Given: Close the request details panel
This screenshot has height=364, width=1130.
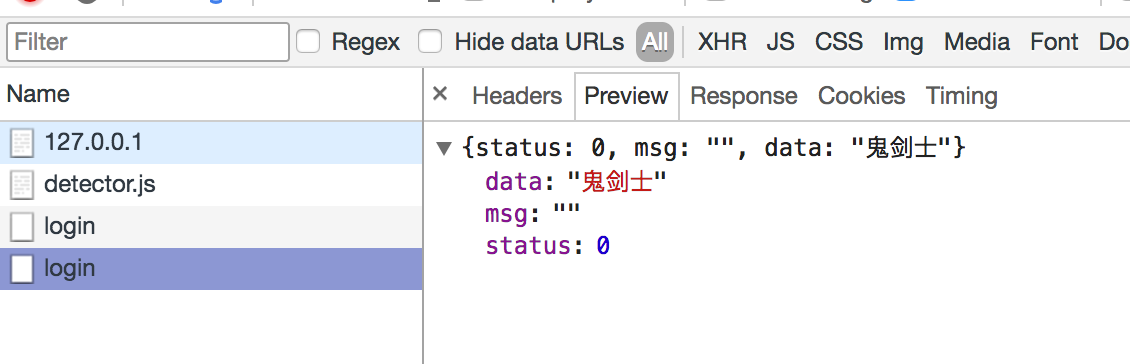Looking at the screenshot, I should [x=440, y=94].
